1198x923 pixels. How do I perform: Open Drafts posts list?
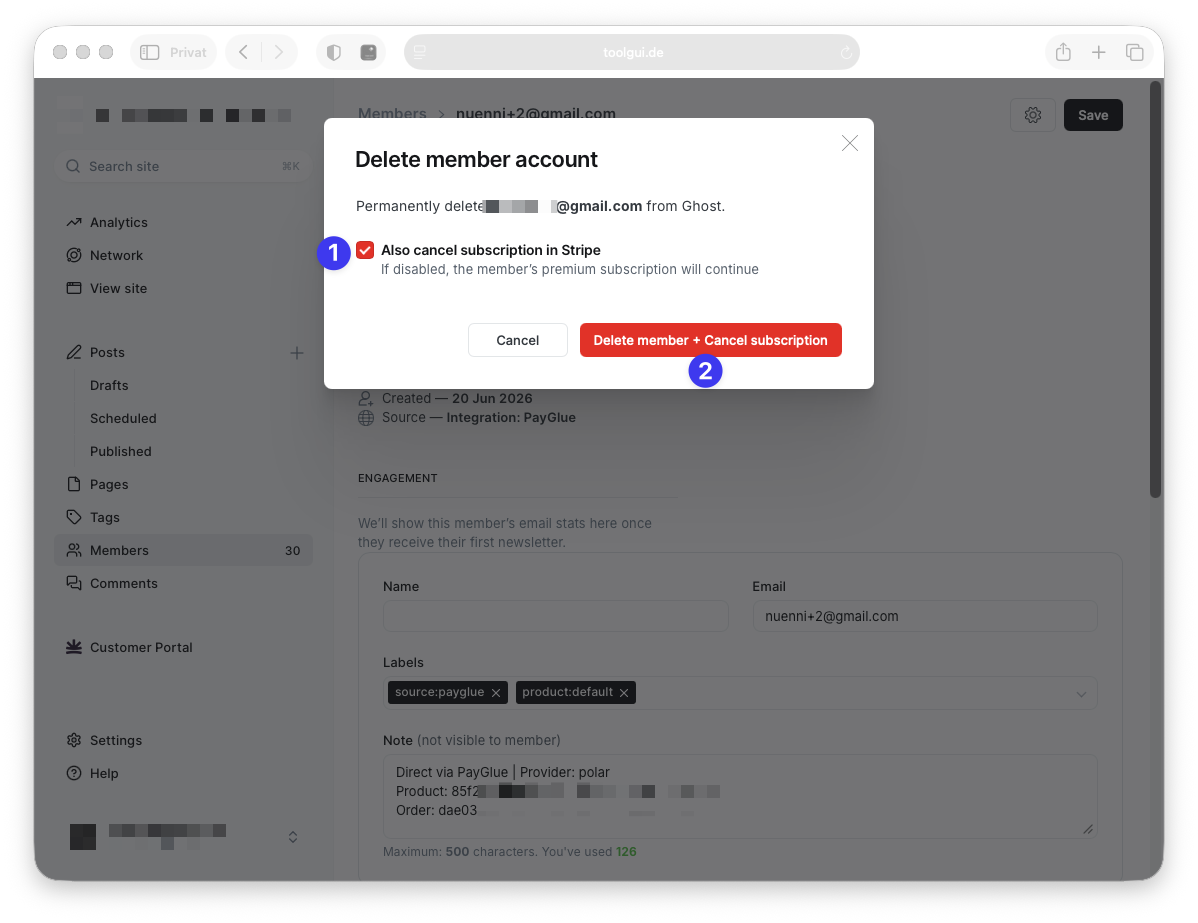pos(109,385)
